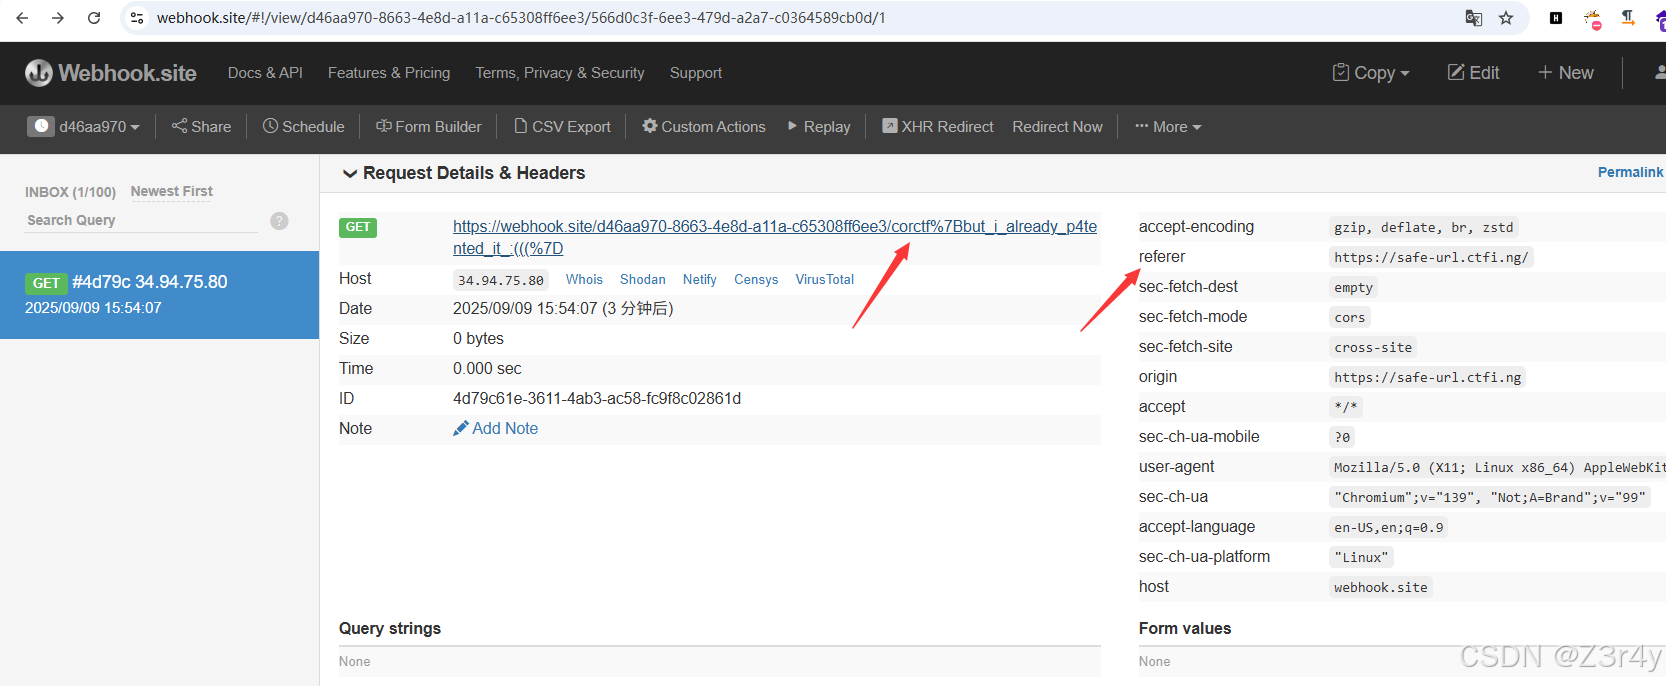The image size is (1666, 686).
Task: Click VirusTotal lookup link
Action: pyautogui.click(x=824, y=280)
